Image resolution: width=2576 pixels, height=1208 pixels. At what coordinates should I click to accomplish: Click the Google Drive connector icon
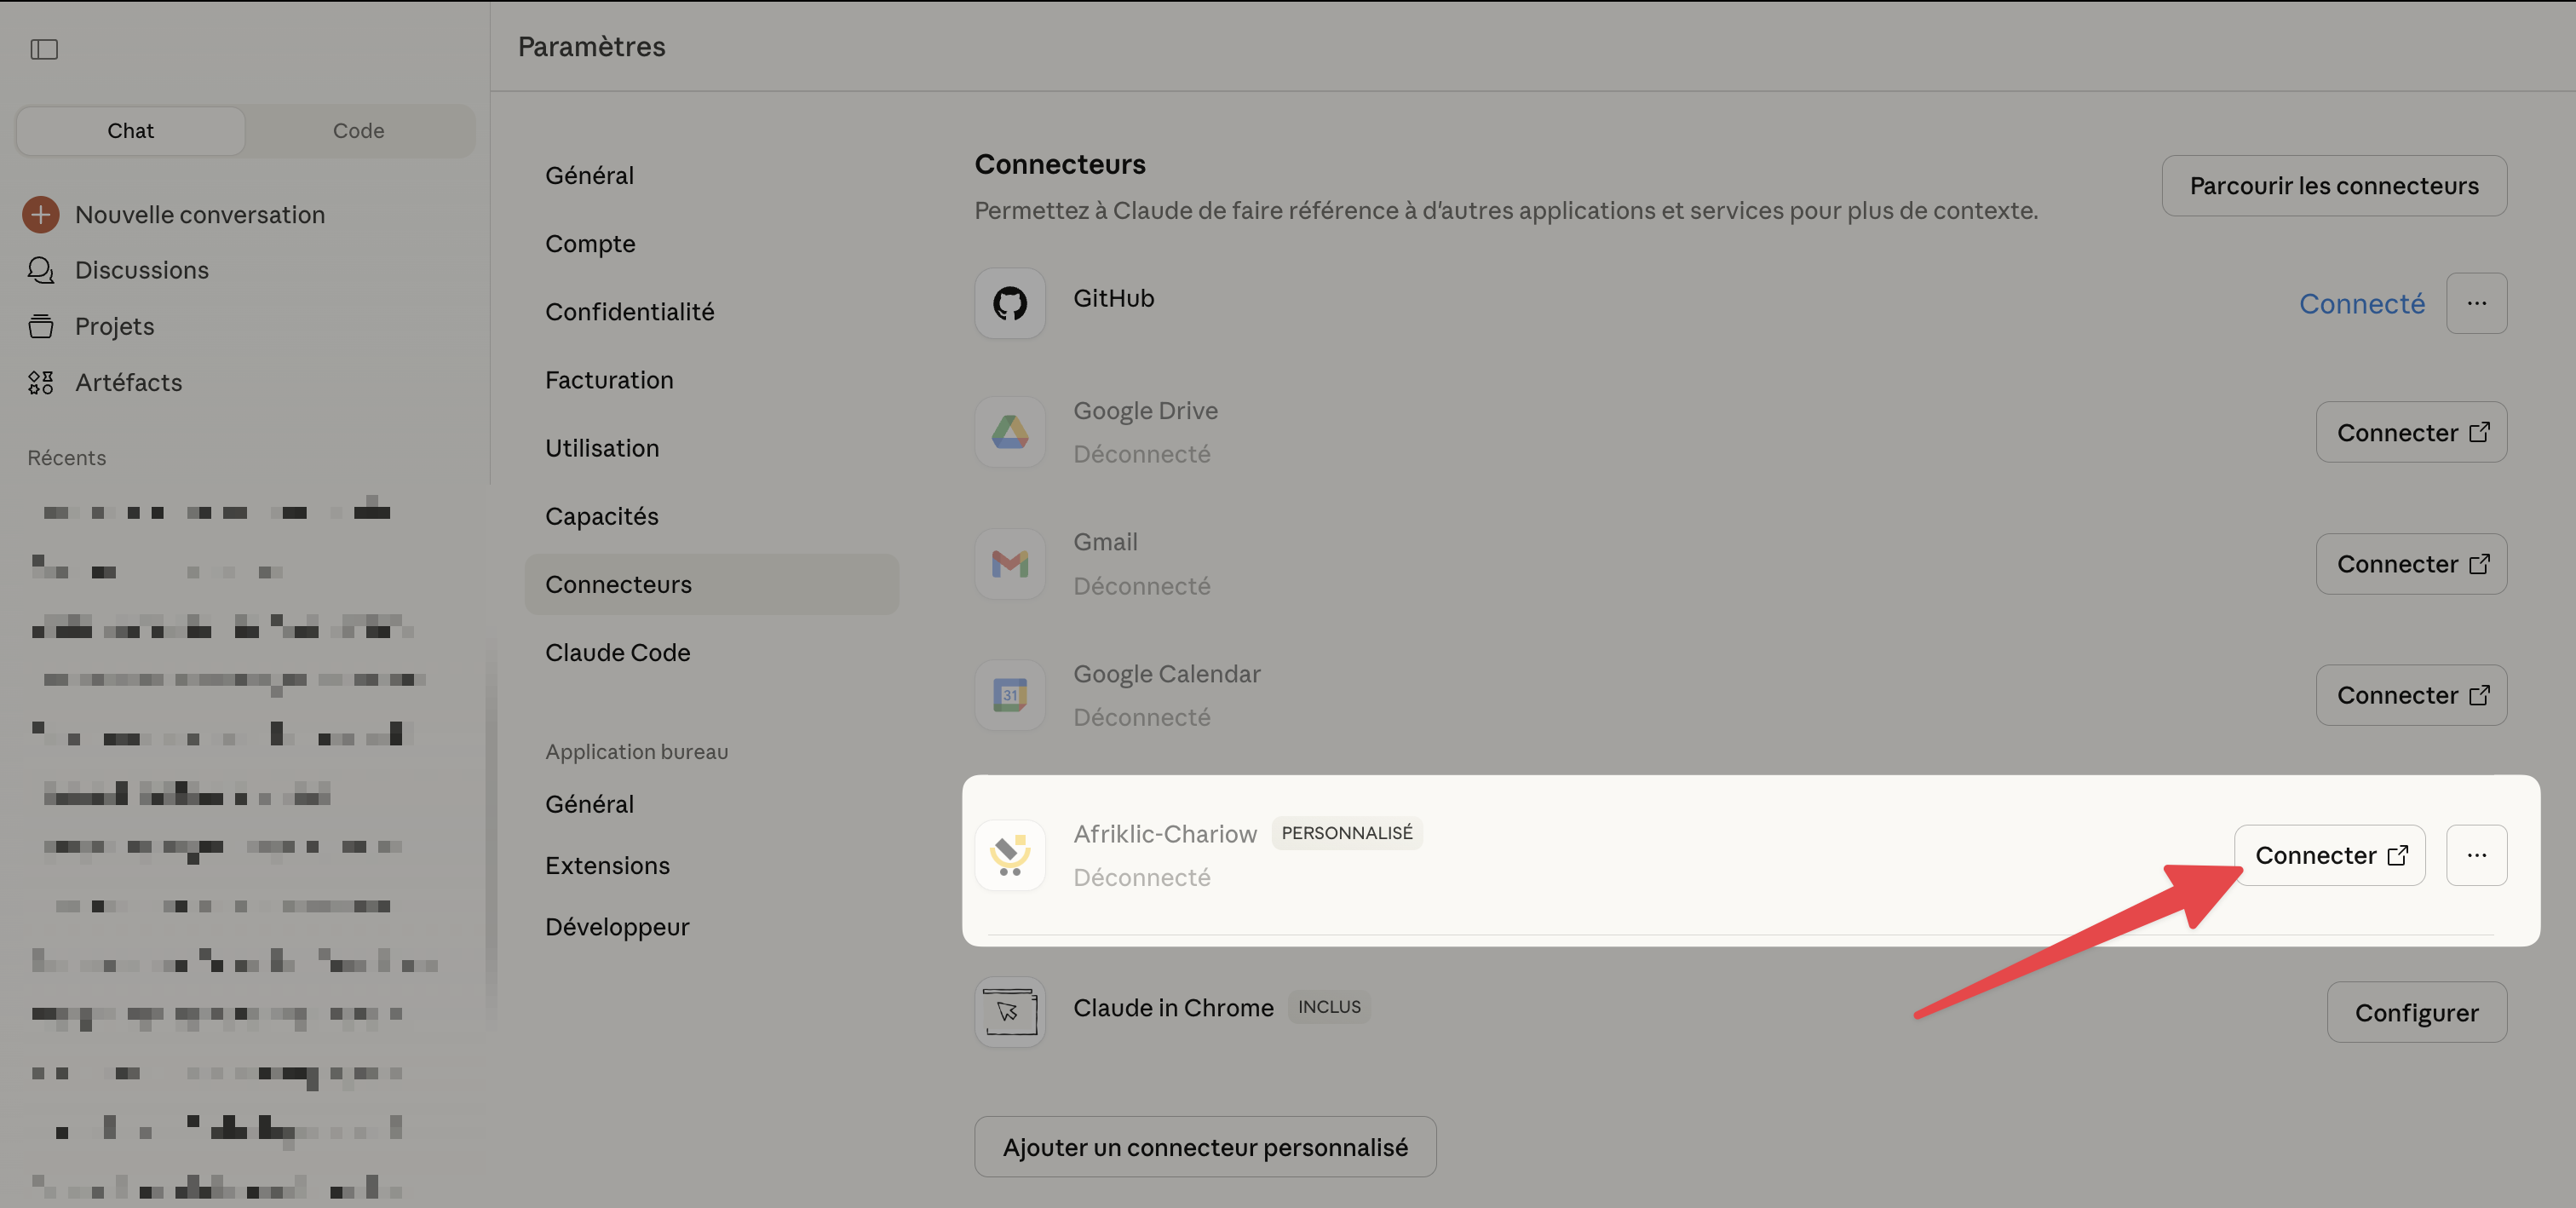click(1009, 432)
